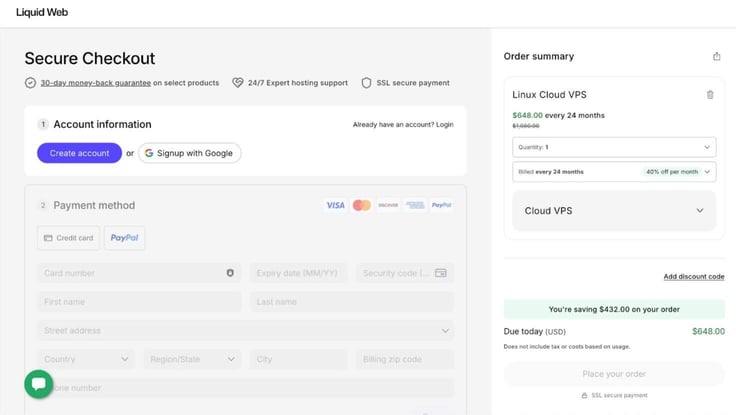Click the Order summary heading
Screen dimensions: 736x415
(x=539, y=56)
